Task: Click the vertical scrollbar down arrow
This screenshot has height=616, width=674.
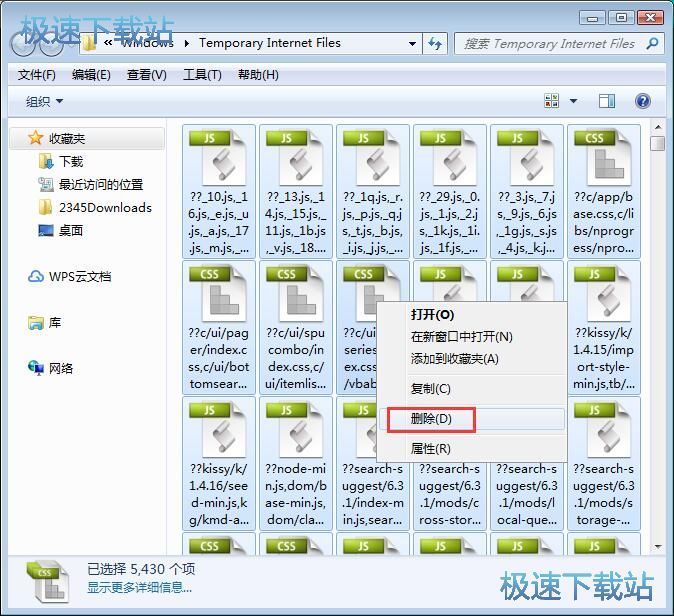Action: click(658, 547)
